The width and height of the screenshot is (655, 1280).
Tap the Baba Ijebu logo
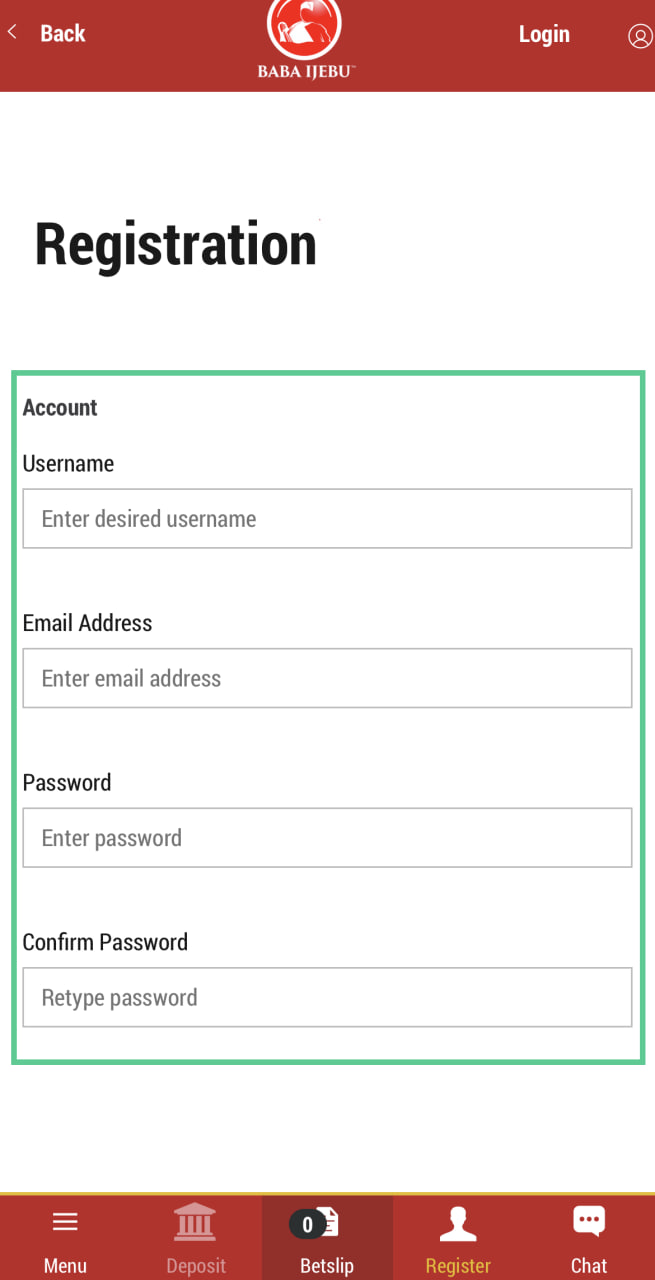[x=305, y=38]
